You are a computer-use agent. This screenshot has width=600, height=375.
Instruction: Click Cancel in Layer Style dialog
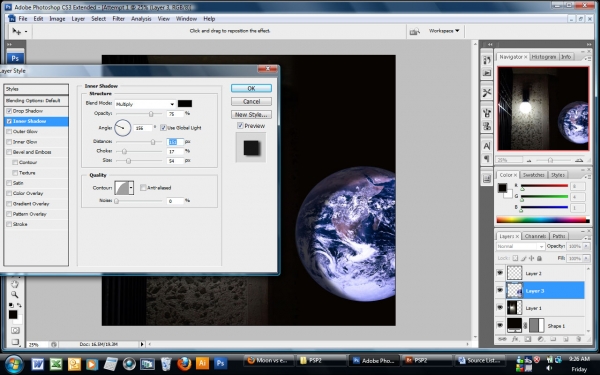(x=251, y=101)
